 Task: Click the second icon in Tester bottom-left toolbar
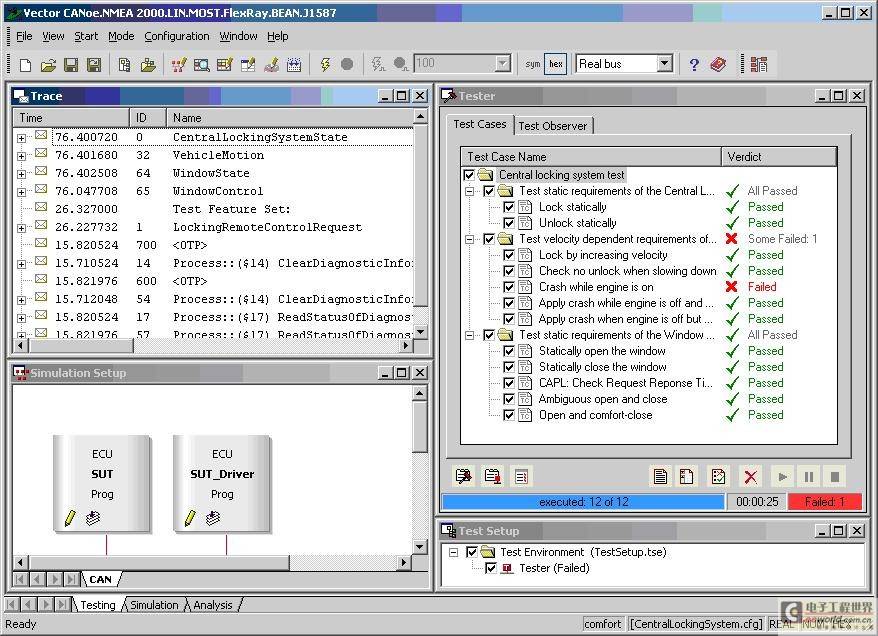[x=493, y=476]
